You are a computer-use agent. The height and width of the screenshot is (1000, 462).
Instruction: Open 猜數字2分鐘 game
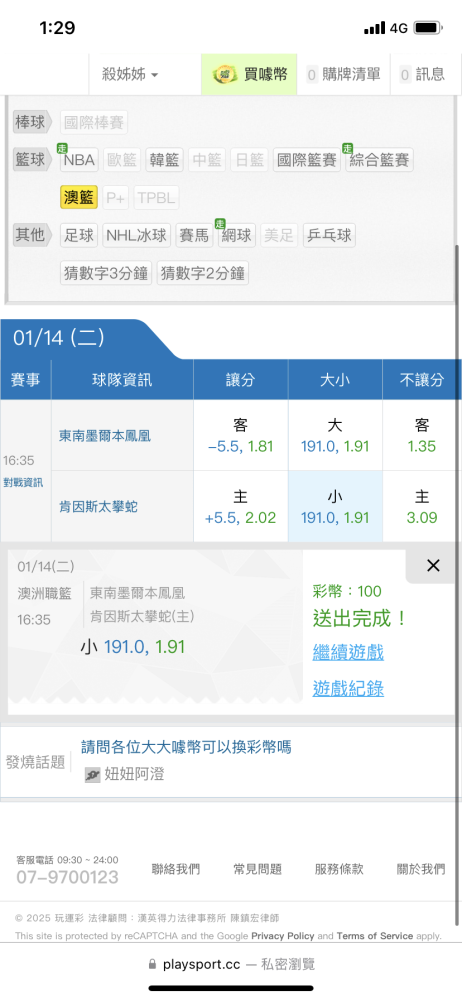(203, 274)
